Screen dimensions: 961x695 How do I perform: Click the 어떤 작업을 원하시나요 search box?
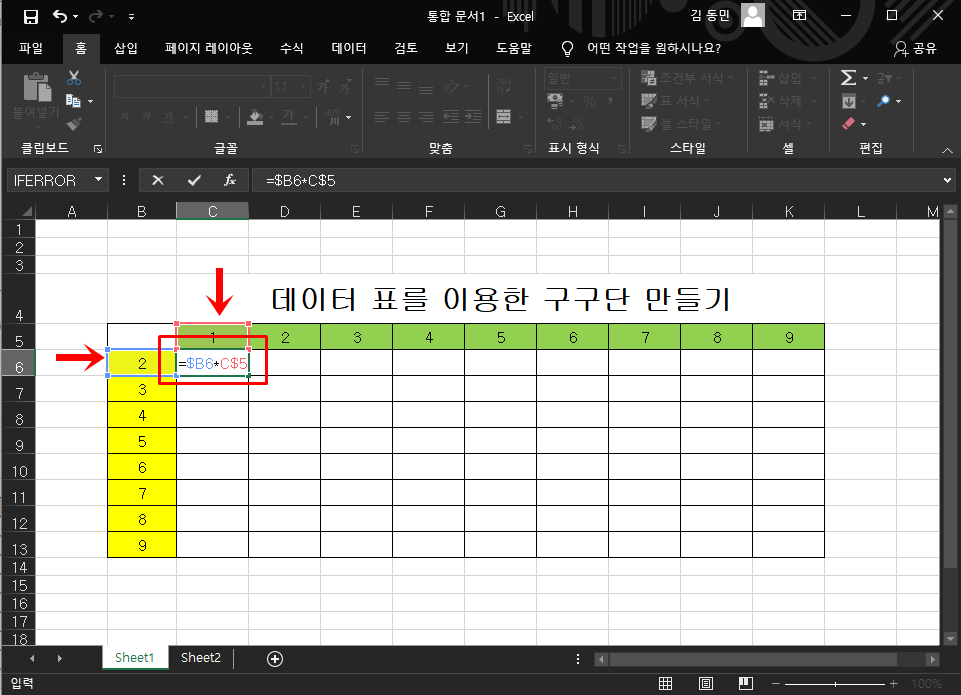(x=653, y=48)
